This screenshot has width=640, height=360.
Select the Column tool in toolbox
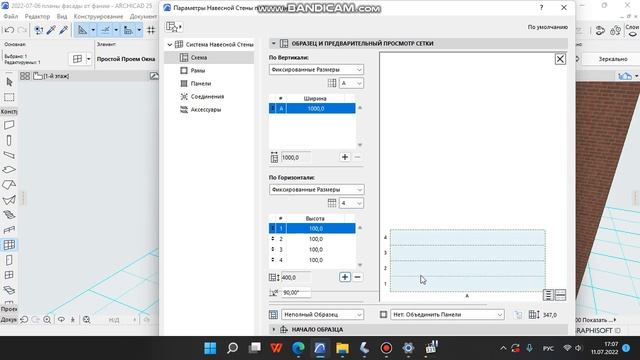(9, 141)
